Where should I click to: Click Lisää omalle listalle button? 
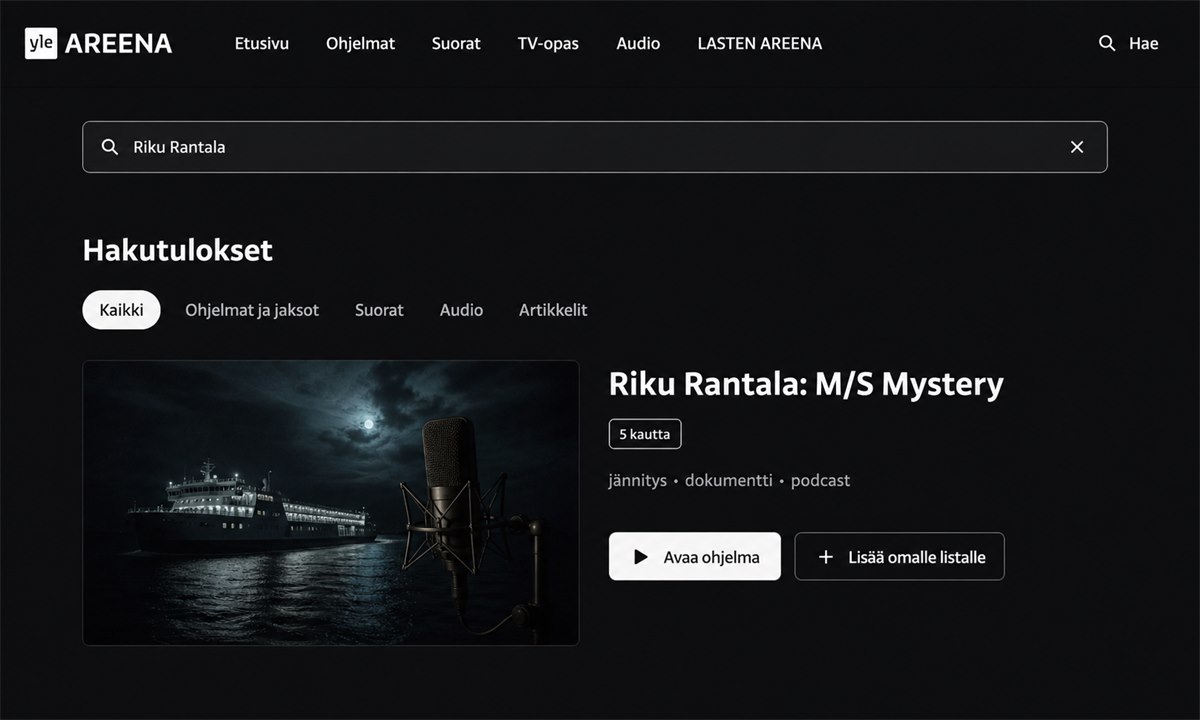pos(900,557)
